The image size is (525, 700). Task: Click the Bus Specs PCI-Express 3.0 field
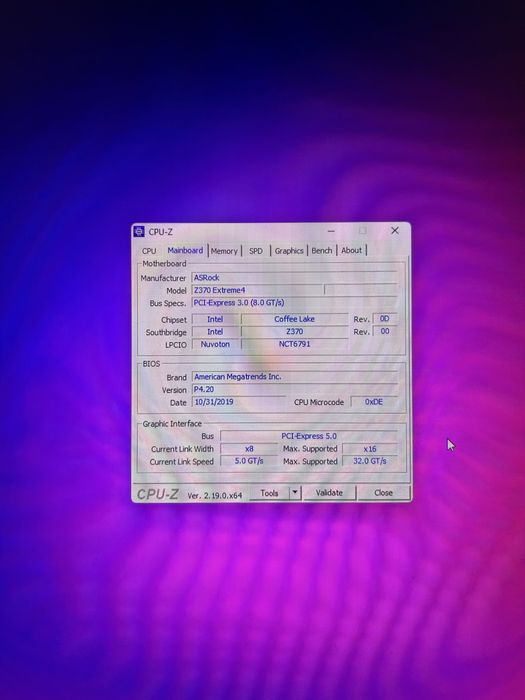coord(295,303)
